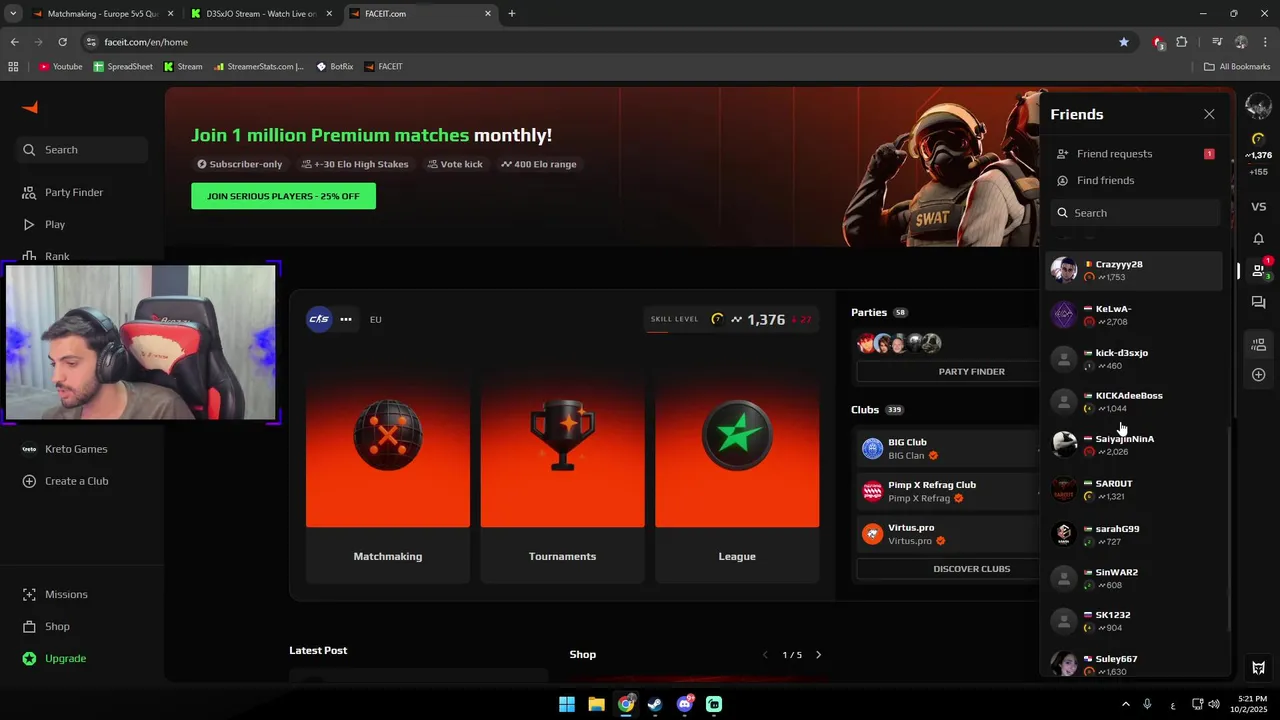Click the Search item in left sidebar
1280x720 pixels.
pos(82,150)
